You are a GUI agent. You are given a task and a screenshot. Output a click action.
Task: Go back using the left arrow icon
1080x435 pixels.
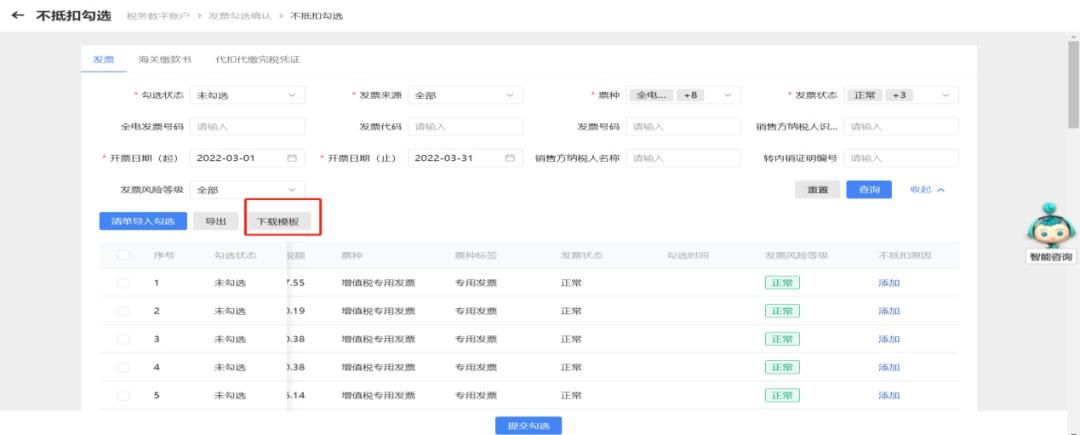tap(18, 15)
